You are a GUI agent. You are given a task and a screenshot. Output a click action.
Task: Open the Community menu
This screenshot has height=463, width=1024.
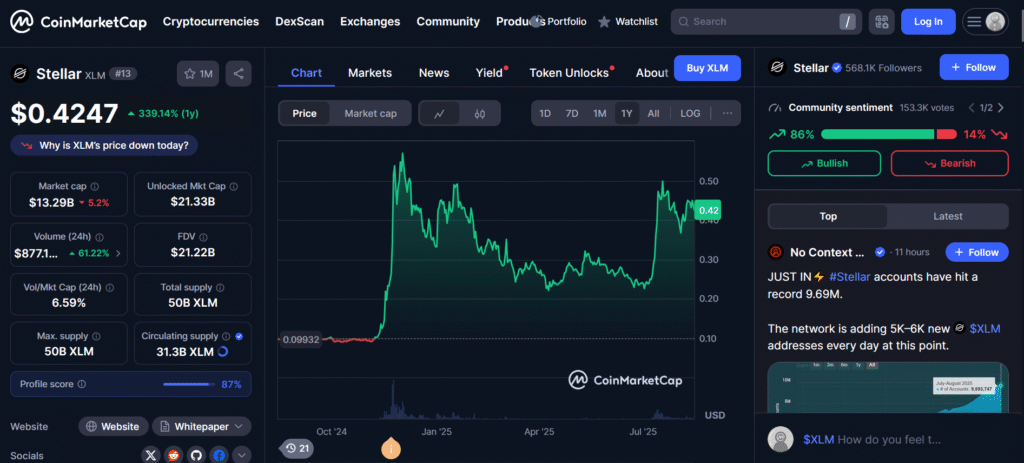(x=448, y=22)
